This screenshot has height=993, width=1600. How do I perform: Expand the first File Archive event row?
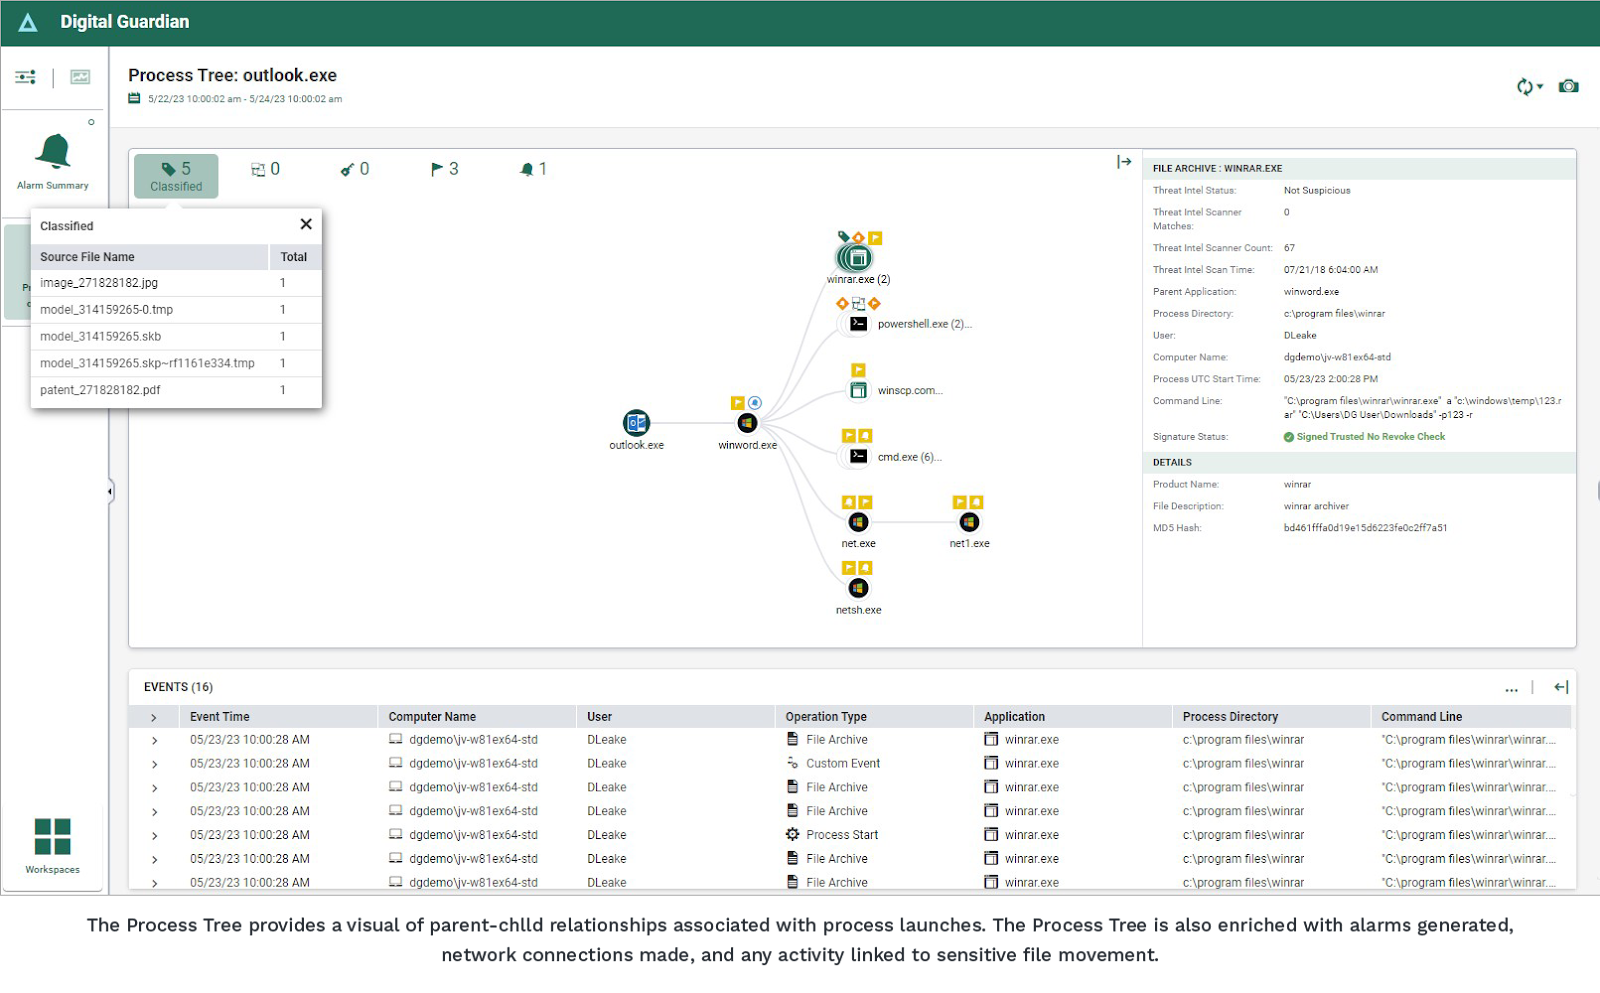(x=154, y=740)
